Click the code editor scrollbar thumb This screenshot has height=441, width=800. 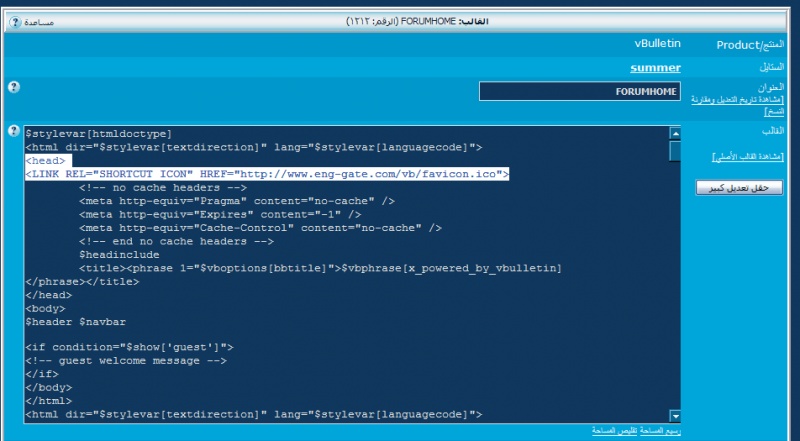click(x=675, y=150)
